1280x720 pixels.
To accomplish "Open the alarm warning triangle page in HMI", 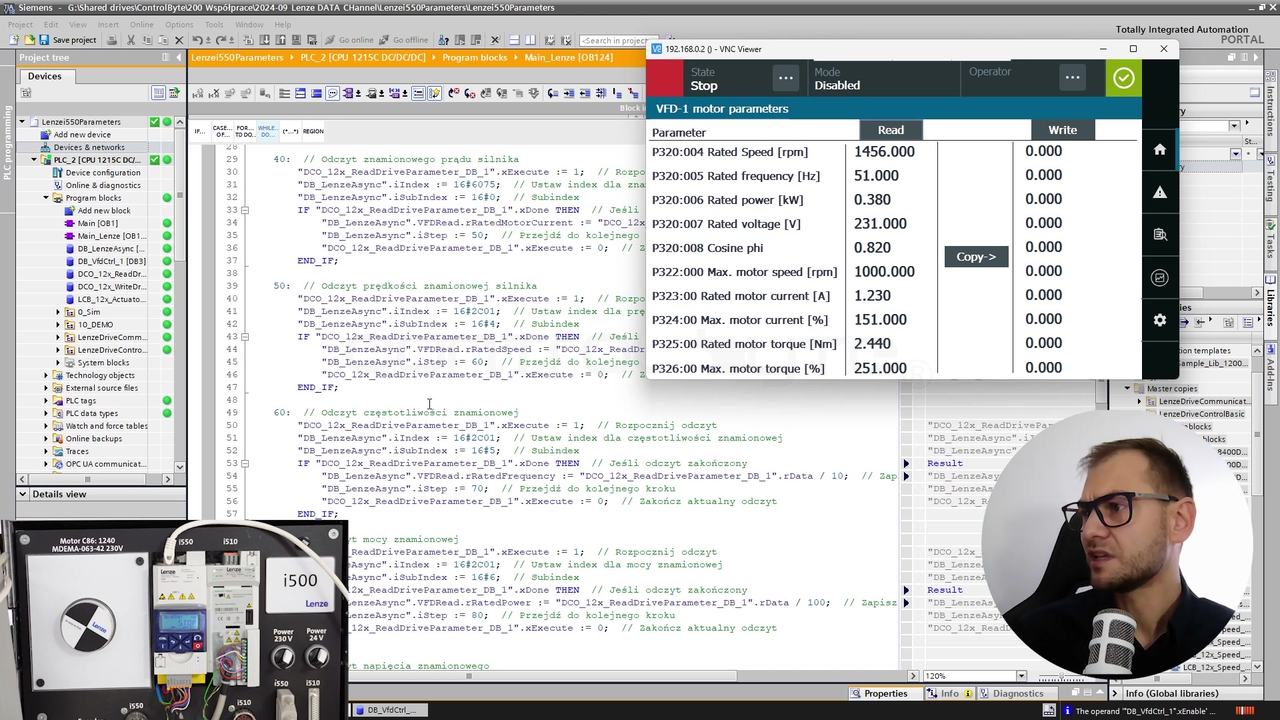I will pyautogui.click(x=1160, y=192).
